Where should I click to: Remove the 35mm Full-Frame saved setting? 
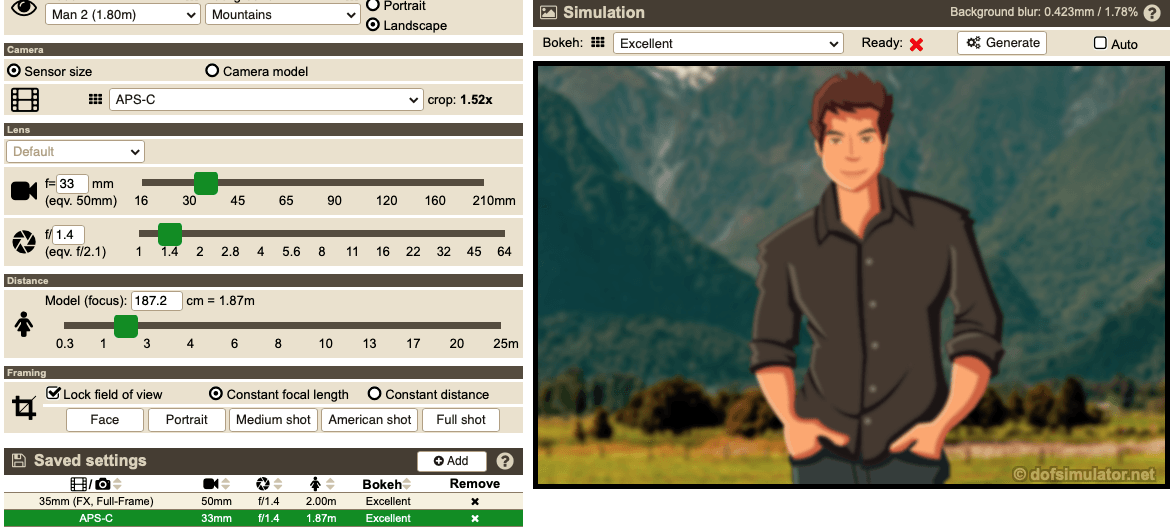point(474,501)
